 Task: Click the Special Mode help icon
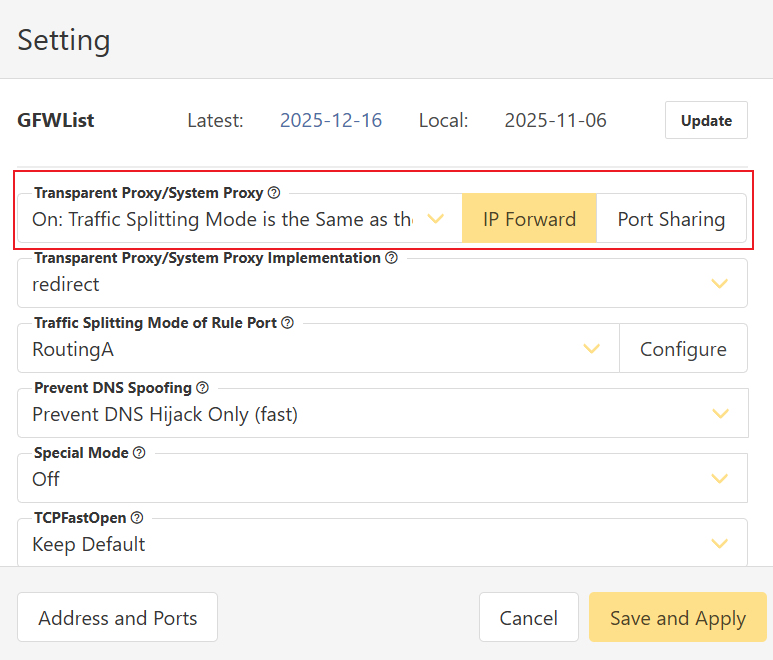pyautogui.click(x=139, y=453)
